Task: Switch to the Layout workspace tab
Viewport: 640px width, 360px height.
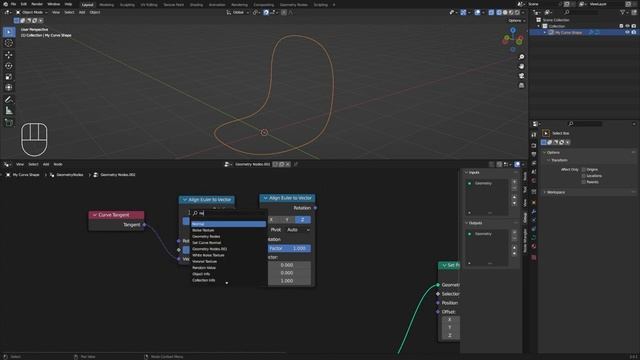Action: tap(87, 4)
